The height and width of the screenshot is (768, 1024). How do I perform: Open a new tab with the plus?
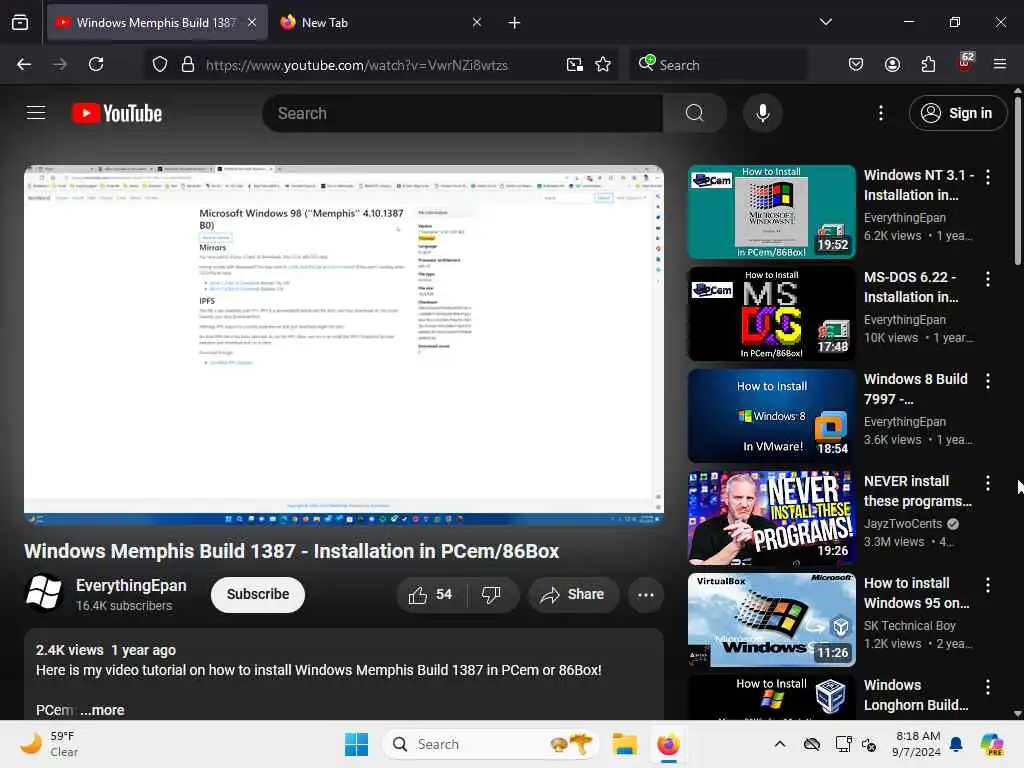[515, 23]
